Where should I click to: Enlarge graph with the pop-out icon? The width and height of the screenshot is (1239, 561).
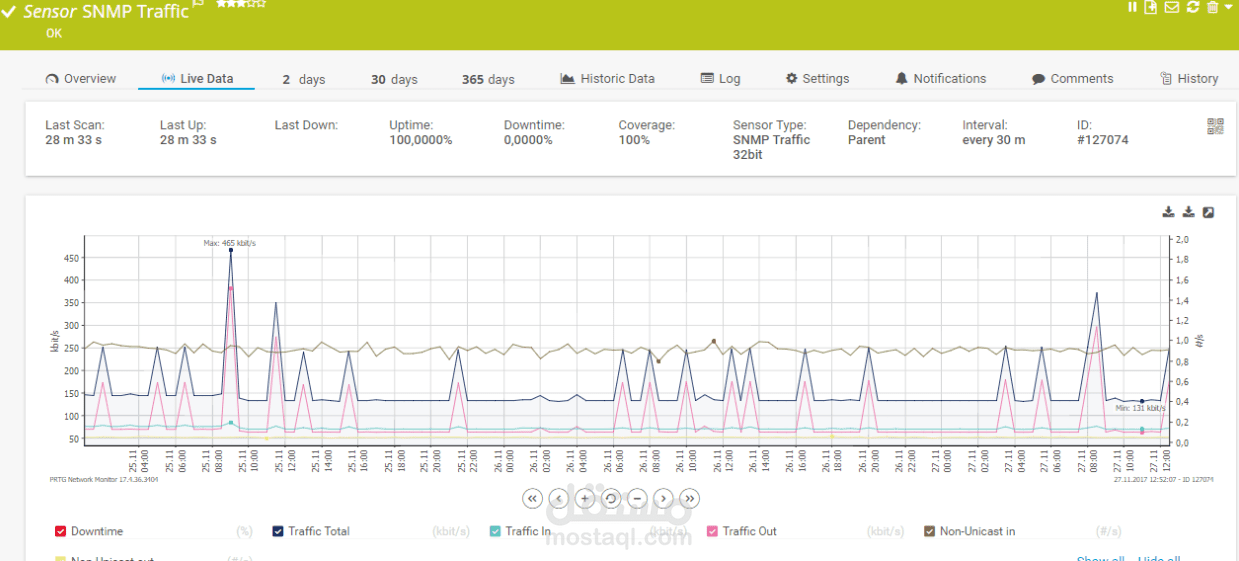[1208, 212]
